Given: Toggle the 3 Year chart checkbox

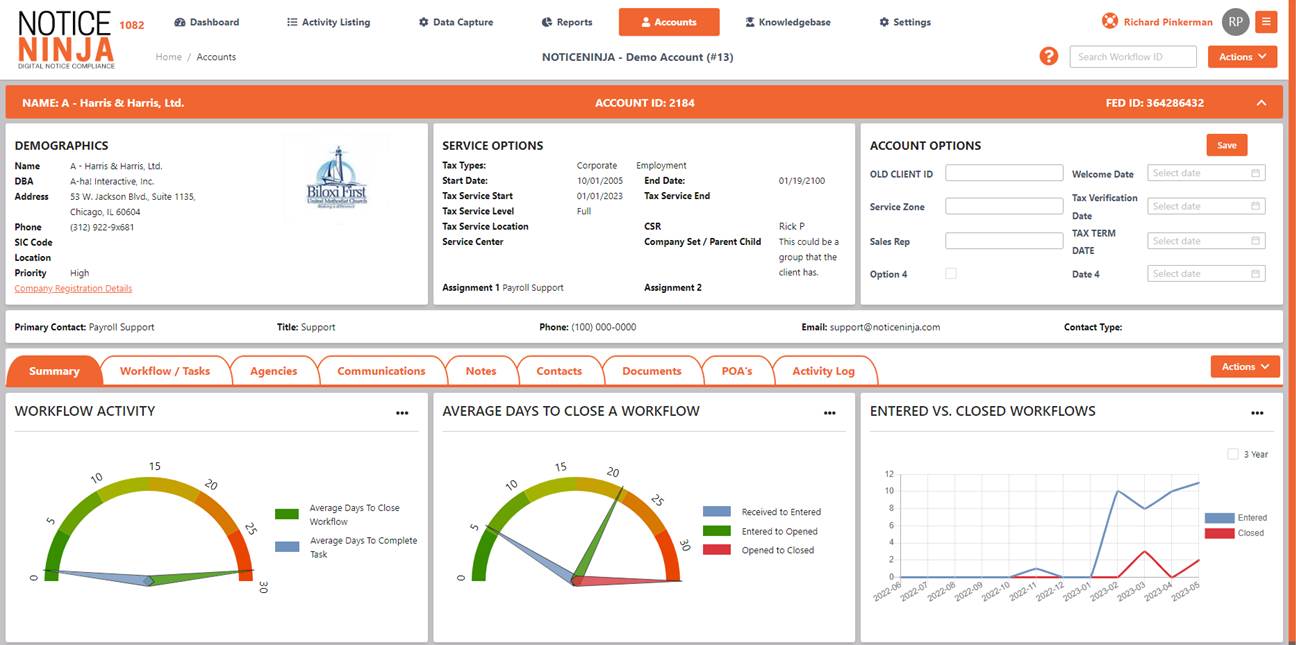Looking at the screenshot, I should [x=1234, y=453].
